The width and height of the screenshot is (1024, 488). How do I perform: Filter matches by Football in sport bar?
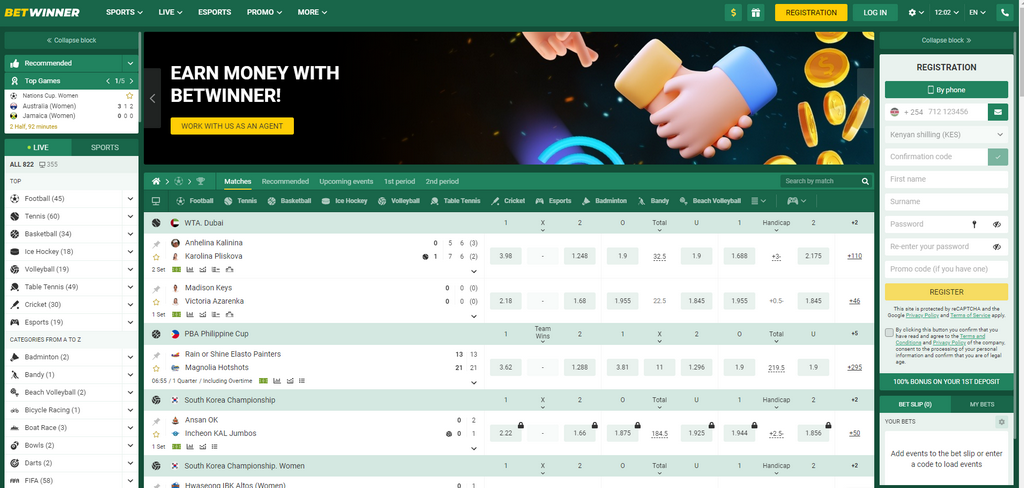pos(195,201)
